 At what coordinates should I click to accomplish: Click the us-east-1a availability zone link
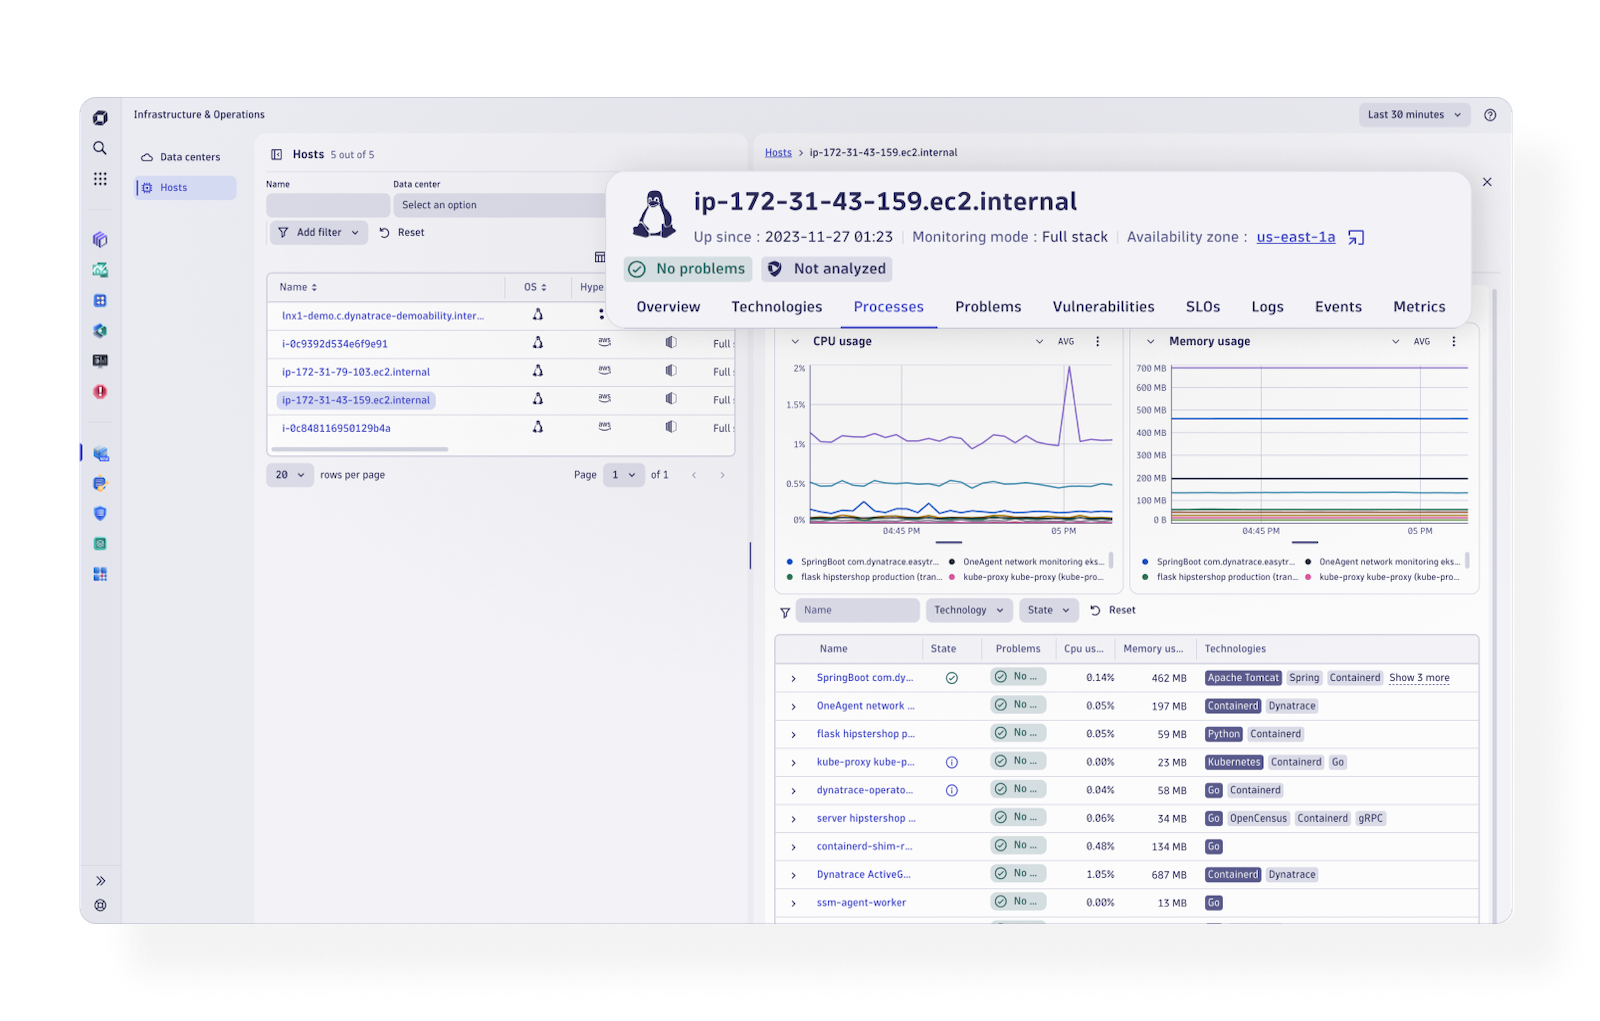click(1295, 237)
